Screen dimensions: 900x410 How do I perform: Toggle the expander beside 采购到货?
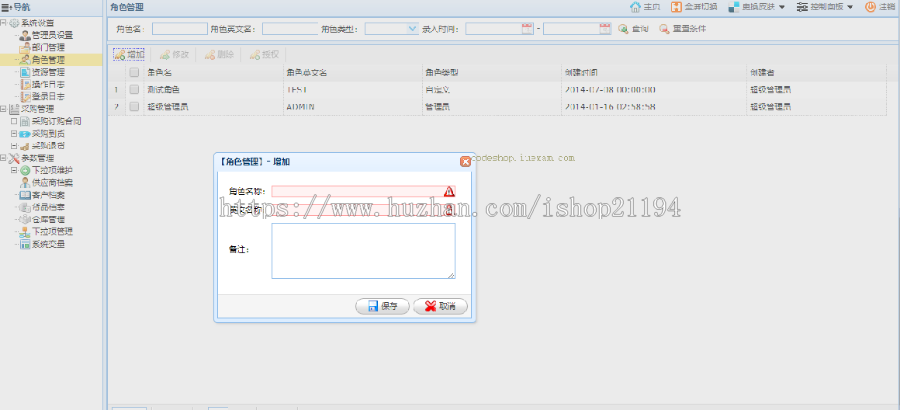coord(14,134)
